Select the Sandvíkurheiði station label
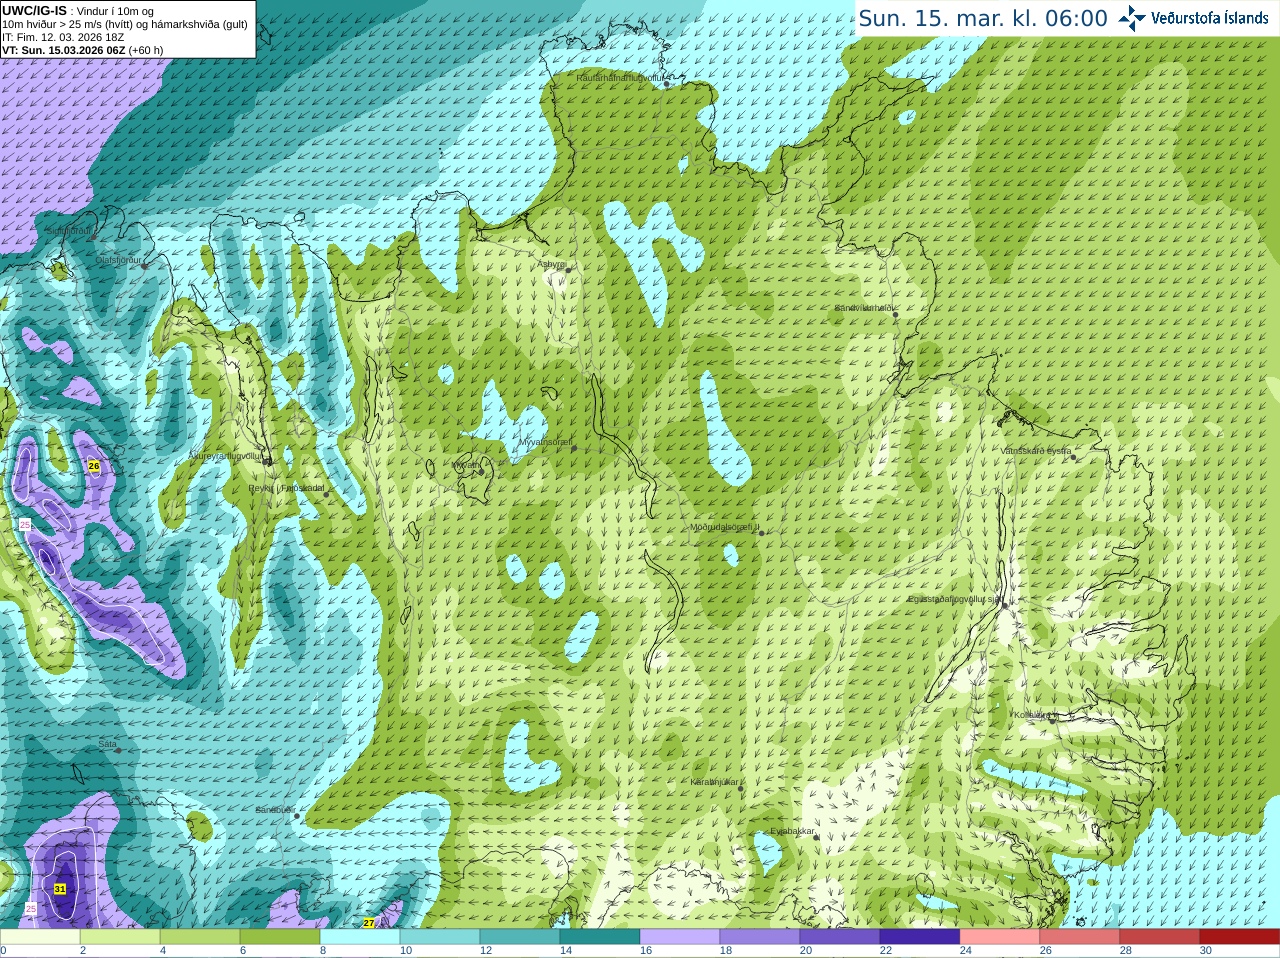Screen dimensions: 1280x958 pyautogui.click(x=864, y=308)
